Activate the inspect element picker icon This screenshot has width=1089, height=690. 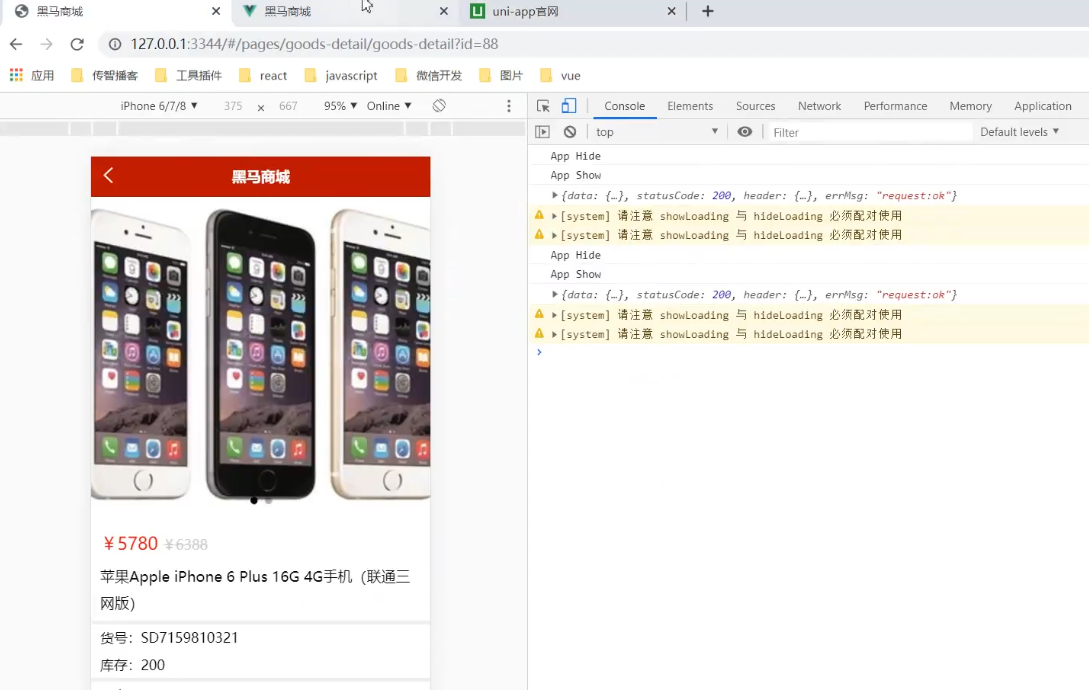[543, 106]
